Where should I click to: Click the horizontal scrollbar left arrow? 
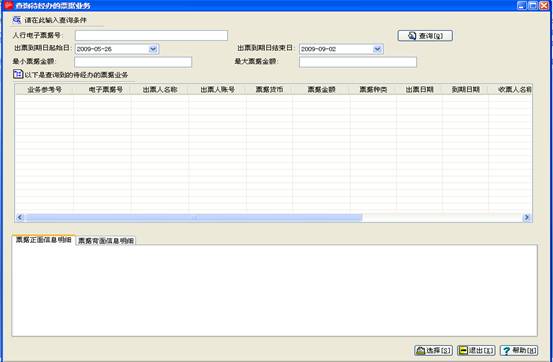20,217
